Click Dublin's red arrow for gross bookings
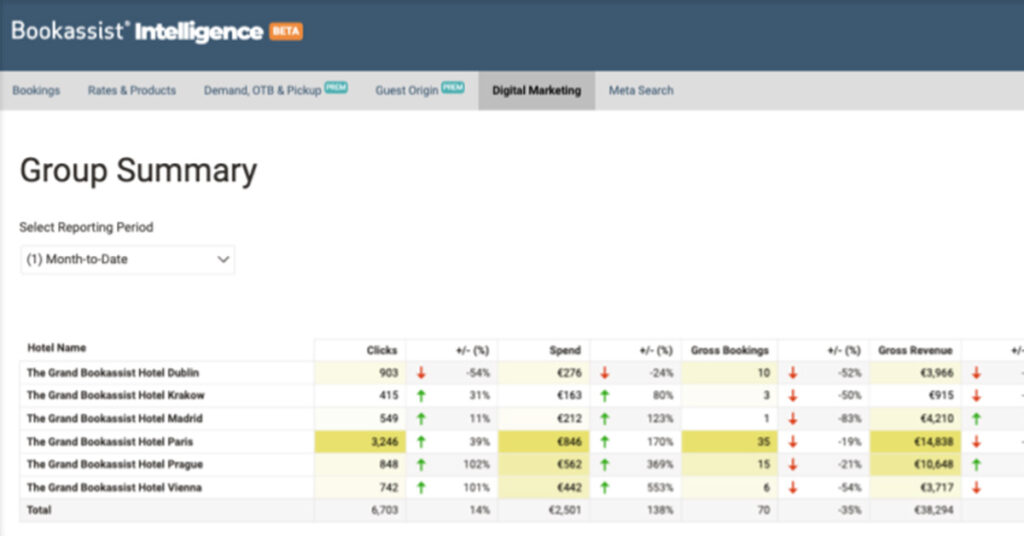 click(793, 373)
